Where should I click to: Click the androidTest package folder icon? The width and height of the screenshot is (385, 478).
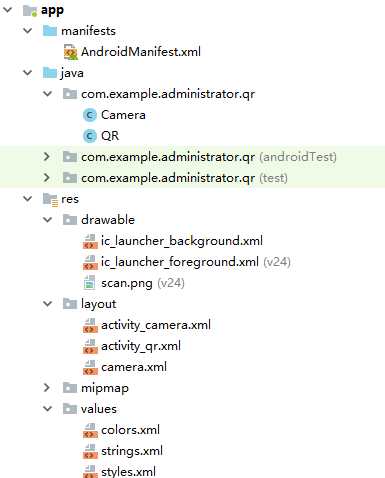[x=70, y=157]
